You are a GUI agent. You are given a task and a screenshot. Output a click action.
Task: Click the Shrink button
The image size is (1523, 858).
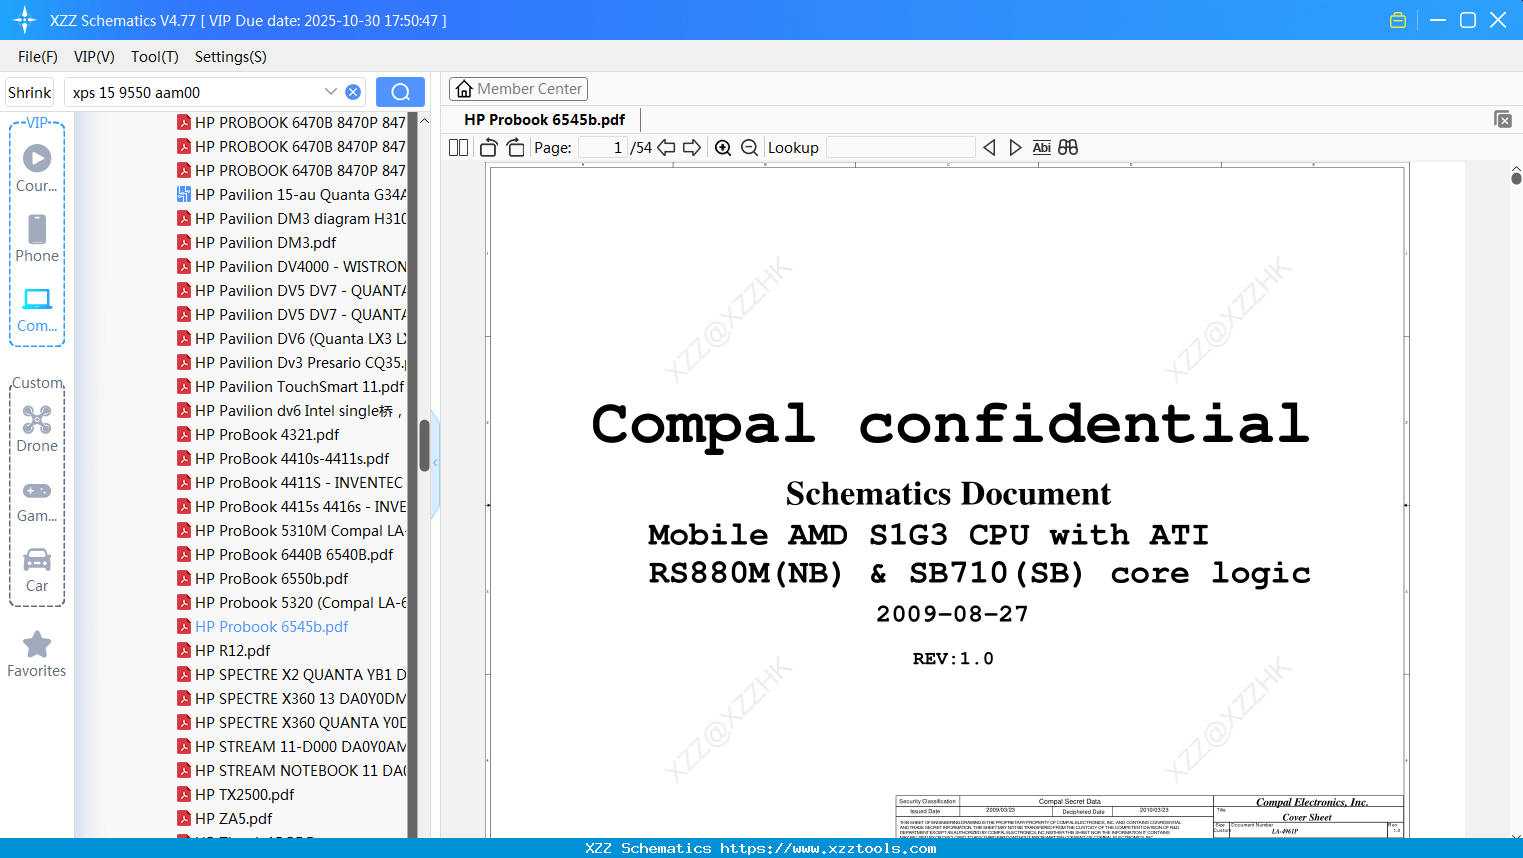pos(30,92)
